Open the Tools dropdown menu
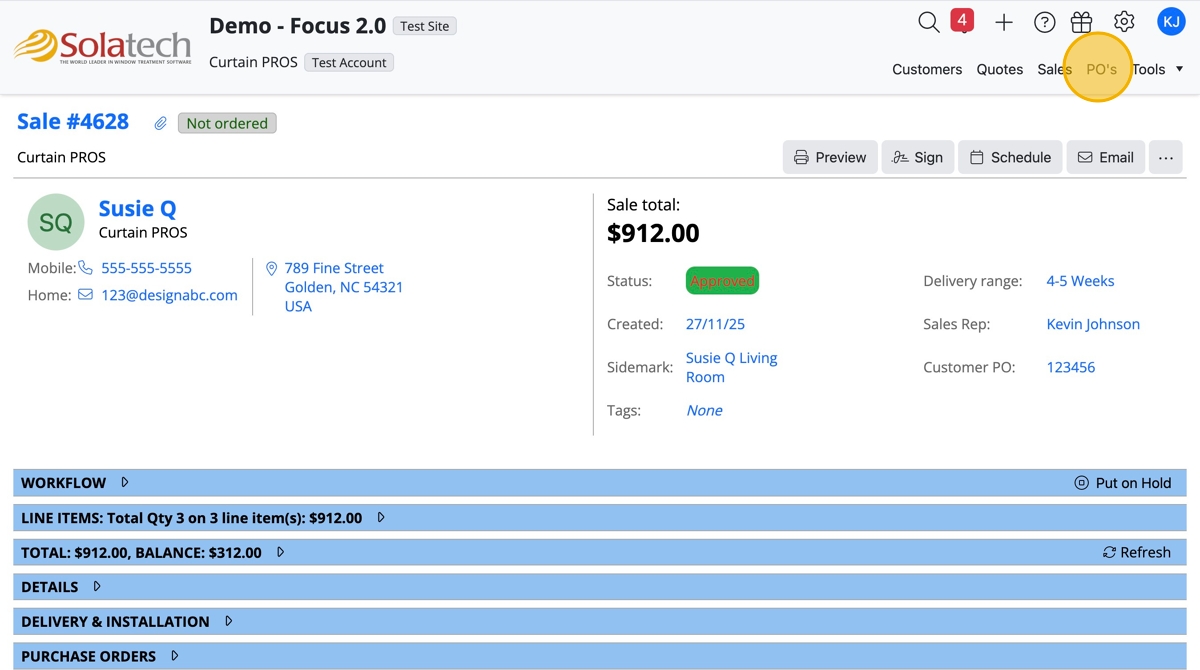1200x670 pixels. [1157, 69]
